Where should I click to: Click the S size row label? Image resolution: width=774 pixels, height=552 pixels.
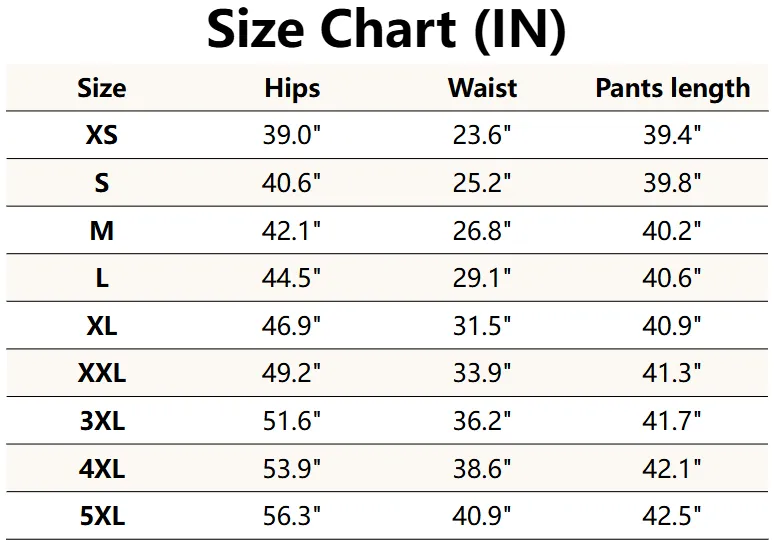pyautogui.click(x=102, y=183)
